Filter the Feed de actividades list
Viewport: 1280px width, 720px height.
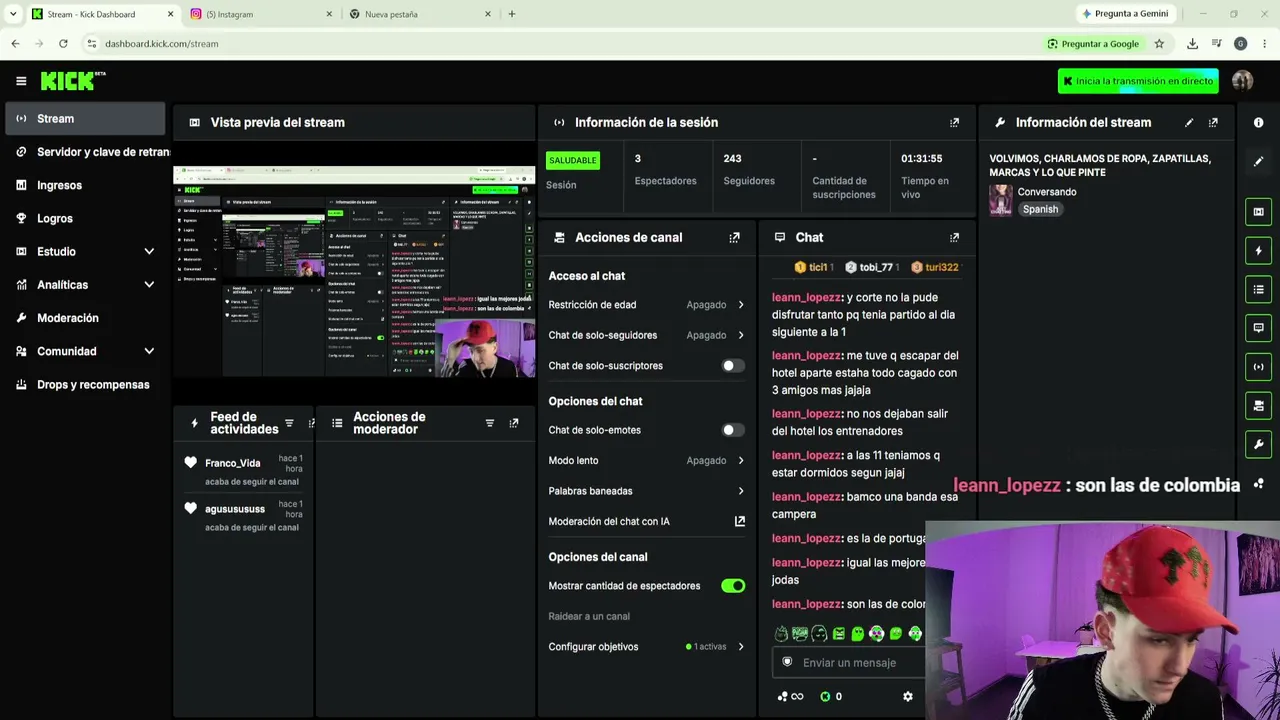click(x=289, y=423)
